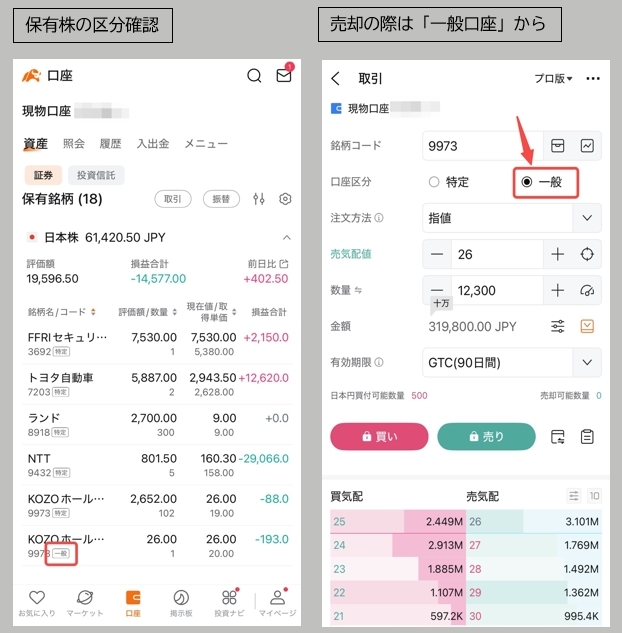The width and height of the screenshot is (622, 633).
Task: Open the プロ版 version dropdown
Action: (x=553, y=79)
